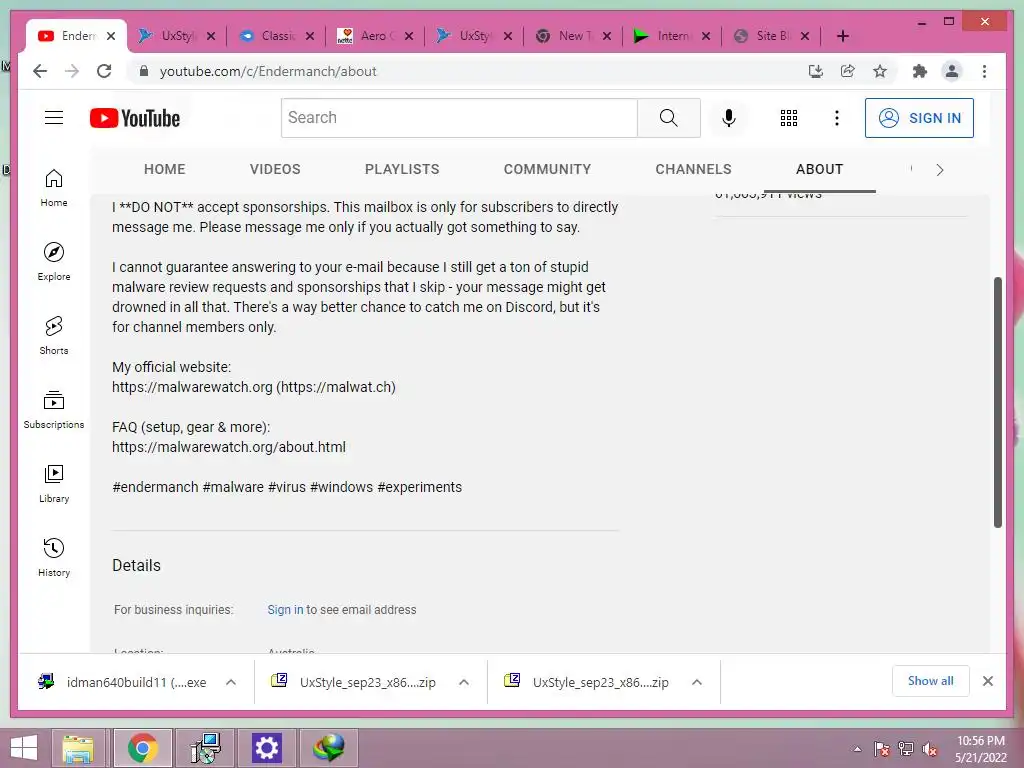Switch to the VIDEOS channel tab
This screenshot has height=768, width=1024.
[275, 169]
